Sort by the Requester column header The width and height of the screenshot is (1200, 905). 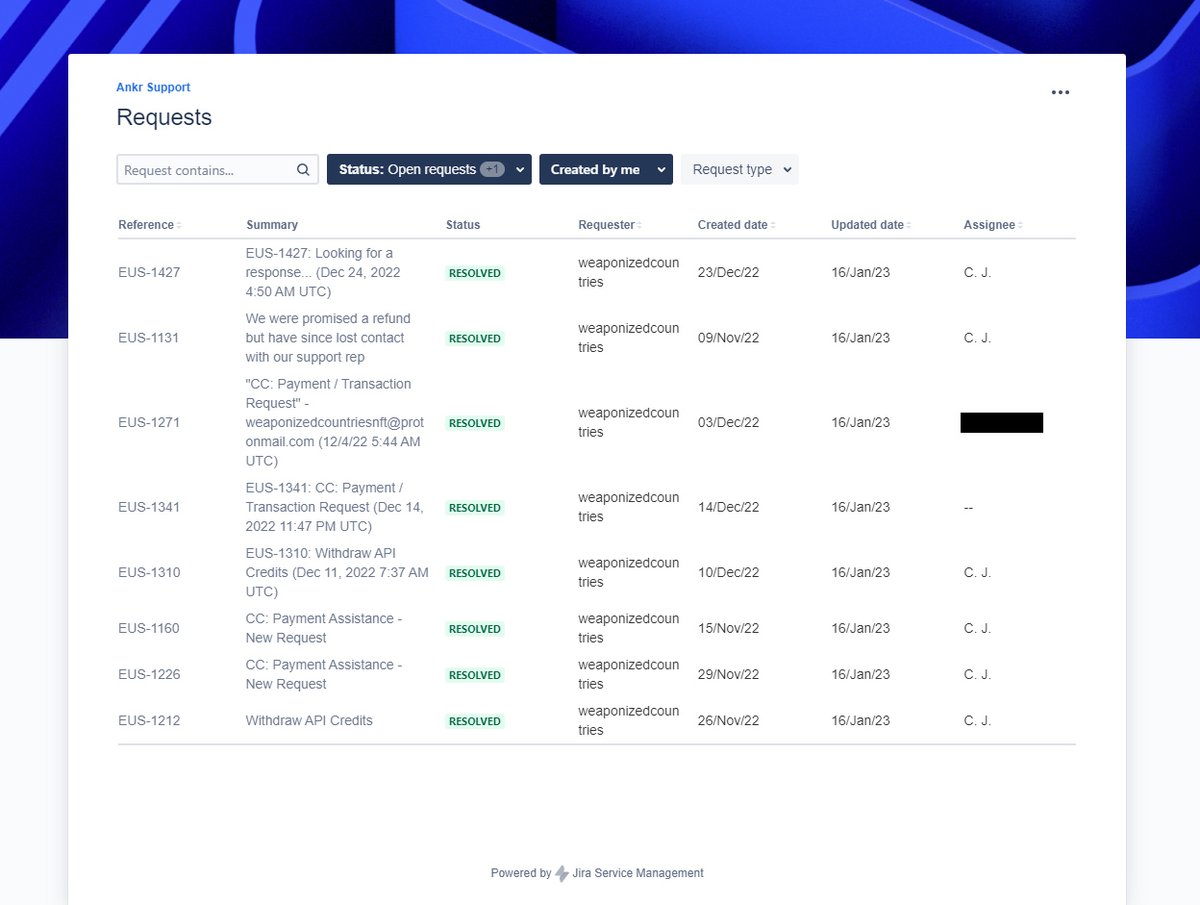pos(610,225)
